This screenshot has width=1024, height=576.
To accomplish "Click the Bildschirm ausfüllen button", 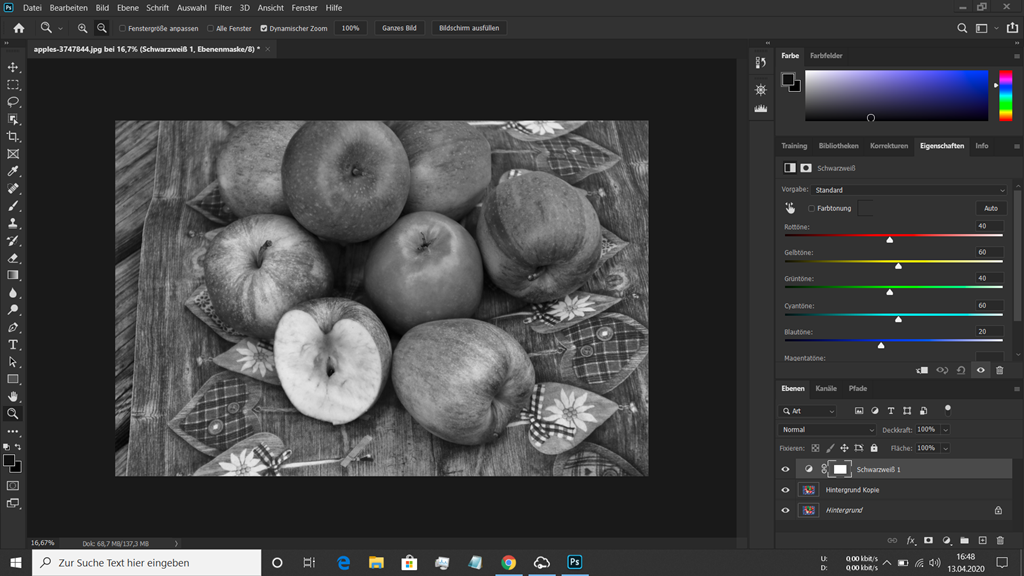I will [469, 28].
